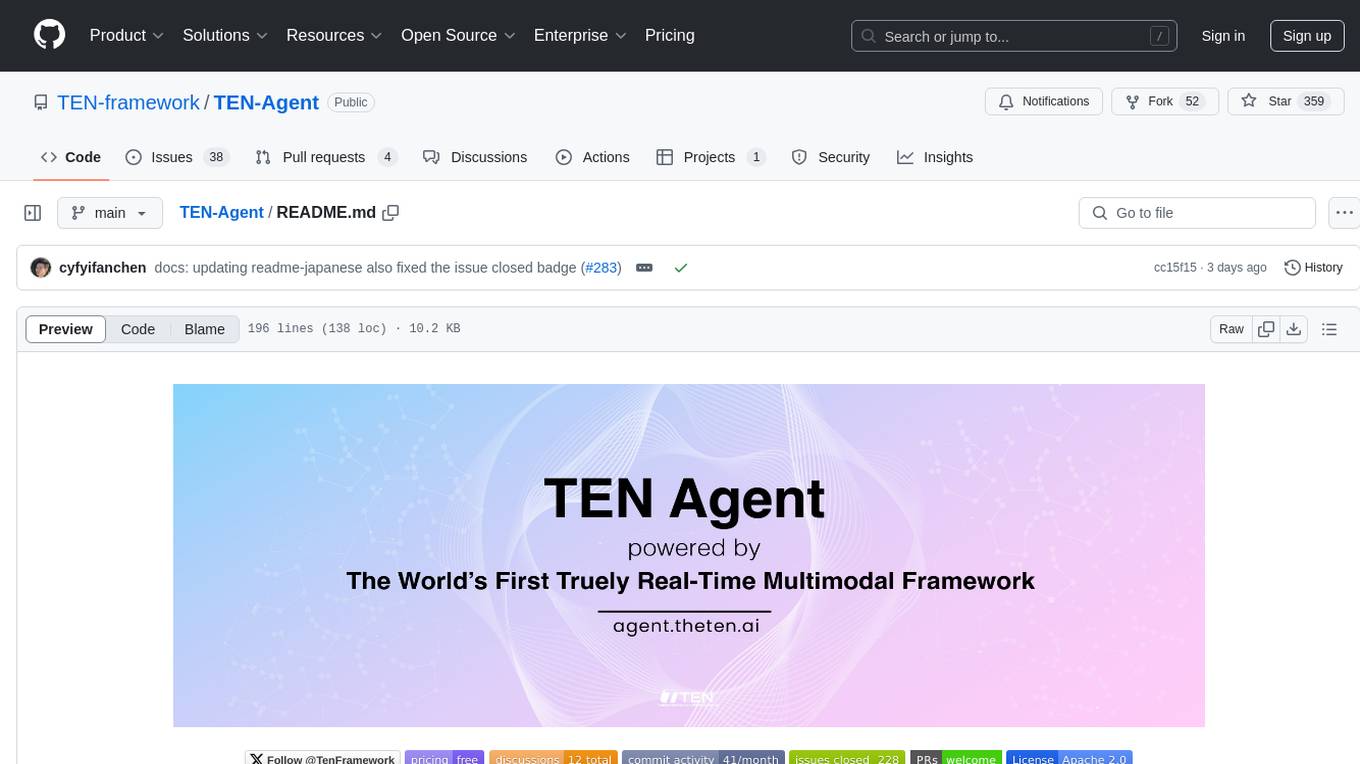This screenshot has width=1360, height=764.
Task: Expand the file tree side panel
Action: [x=33, y=213]
